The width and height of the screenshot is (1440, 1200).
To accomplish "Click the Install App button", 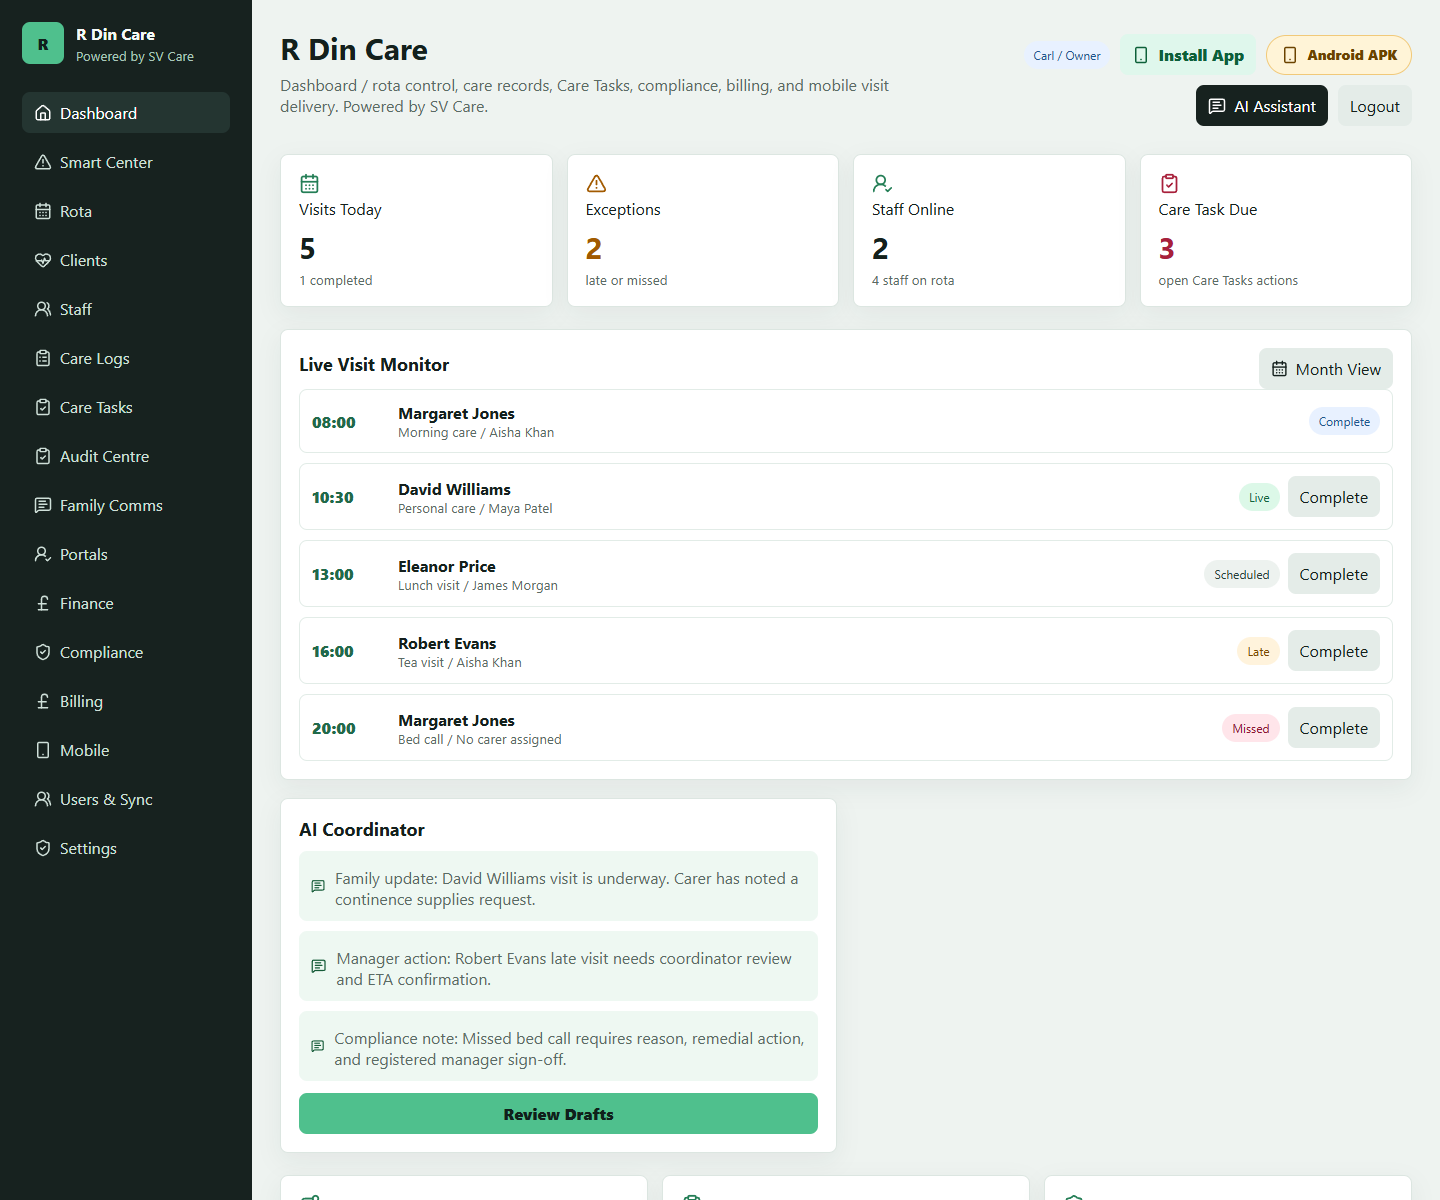I will pos(1188,55).
